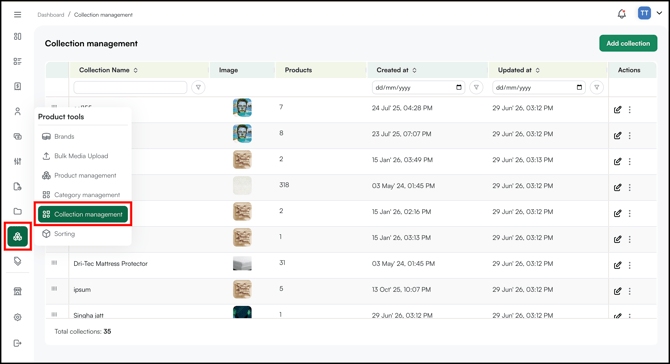Select Collection management menu item
Viewport: 670px width, 364px height.
83,214
